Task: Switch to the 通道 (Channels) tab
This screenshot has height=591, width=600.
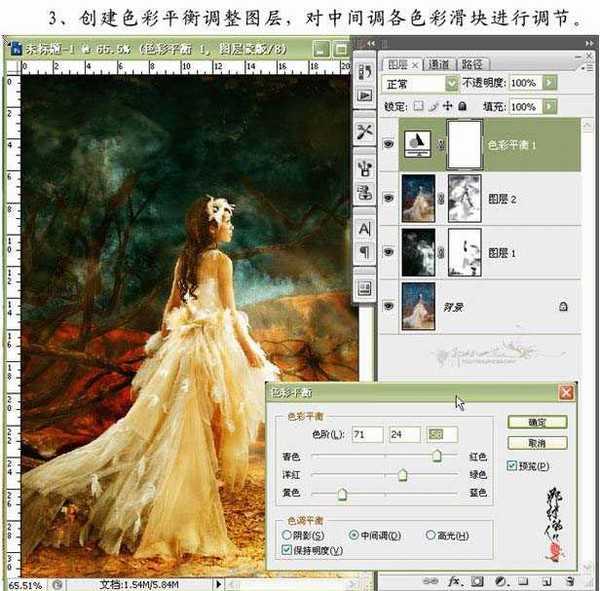Action: tap(441, 62)
